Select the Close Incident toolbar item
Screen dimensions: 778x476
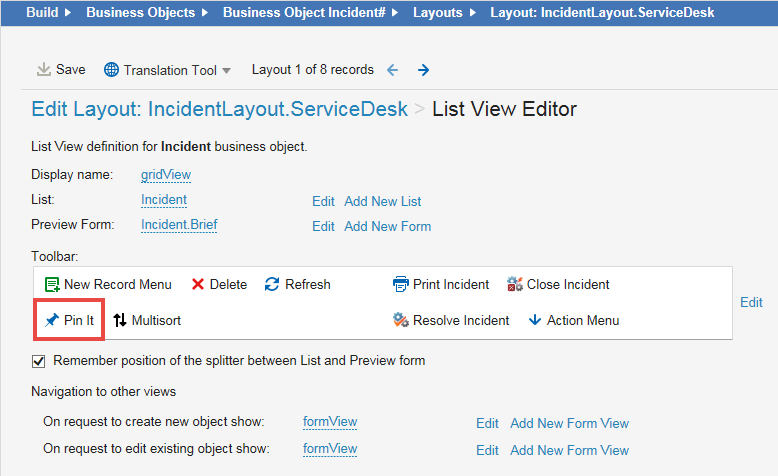point(558,284)
